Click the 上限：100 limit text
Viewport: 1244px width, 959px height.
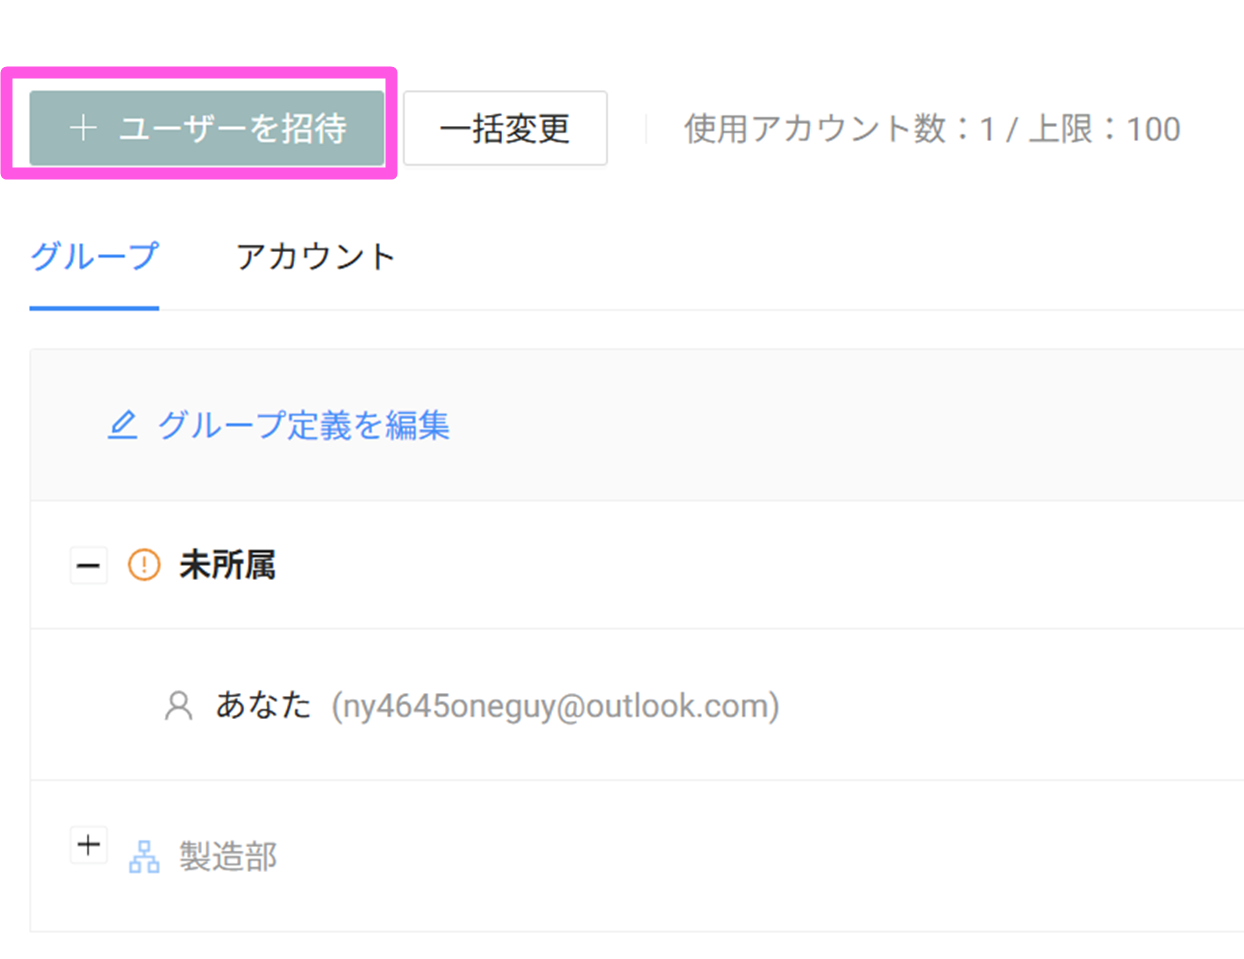1104,129
